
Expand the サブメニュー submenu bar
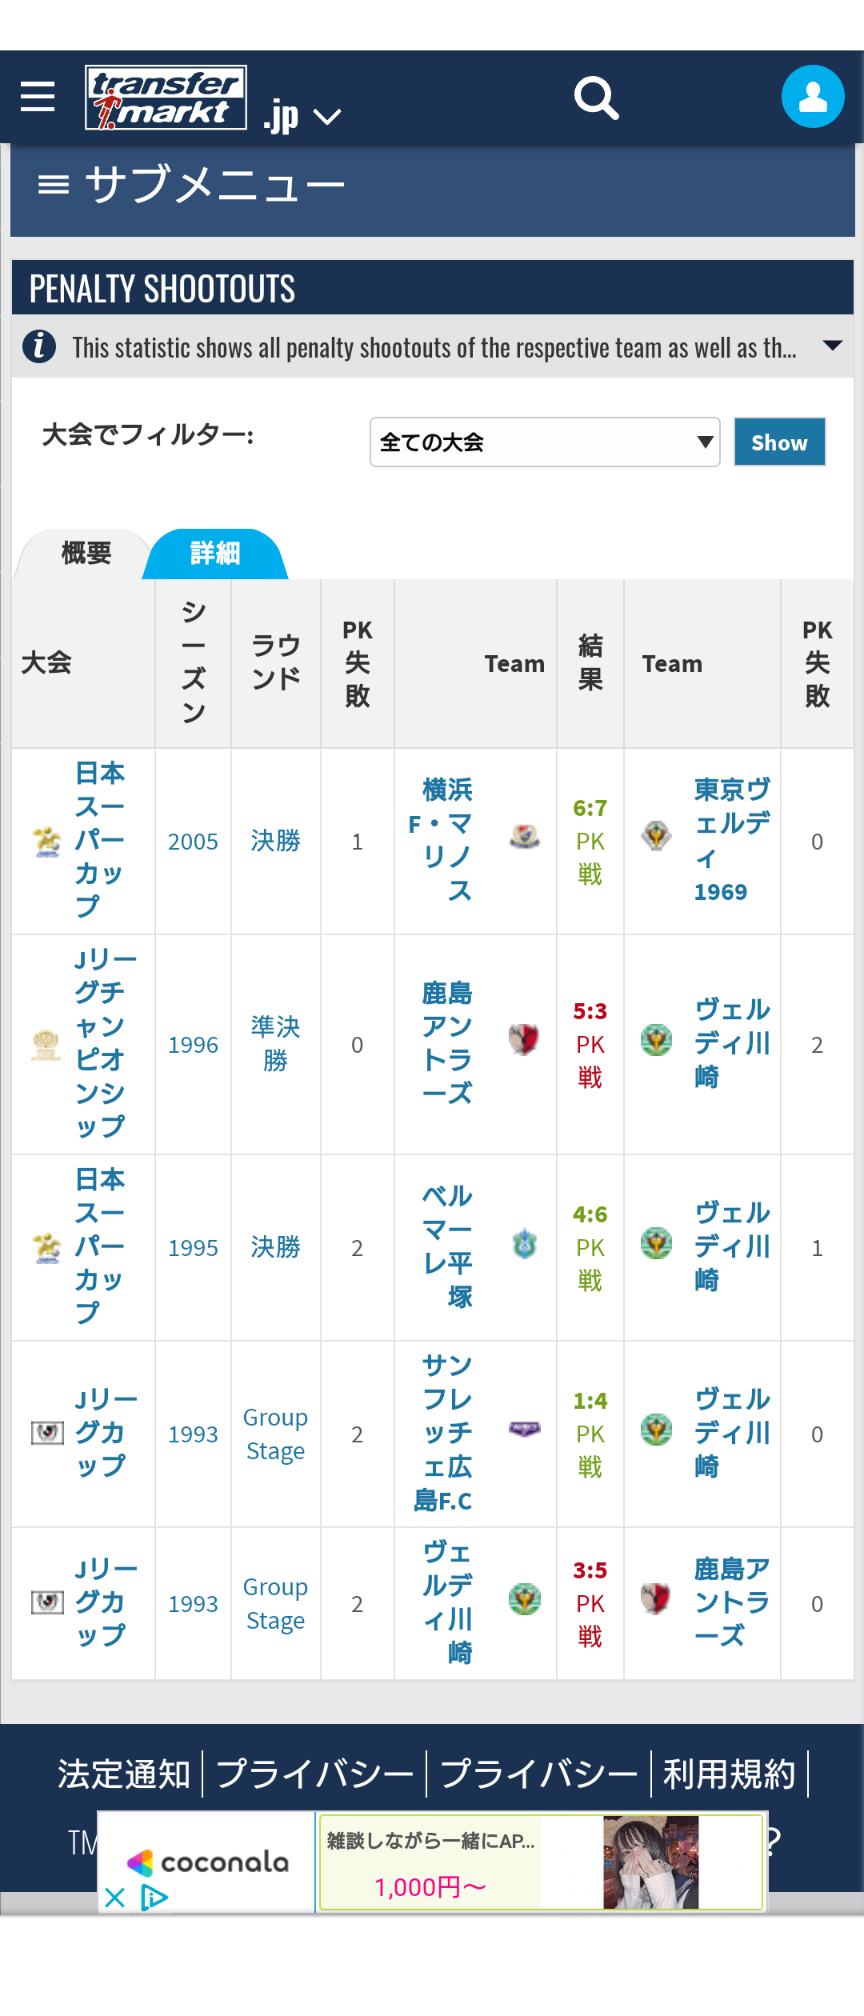[x=433, y=186]
